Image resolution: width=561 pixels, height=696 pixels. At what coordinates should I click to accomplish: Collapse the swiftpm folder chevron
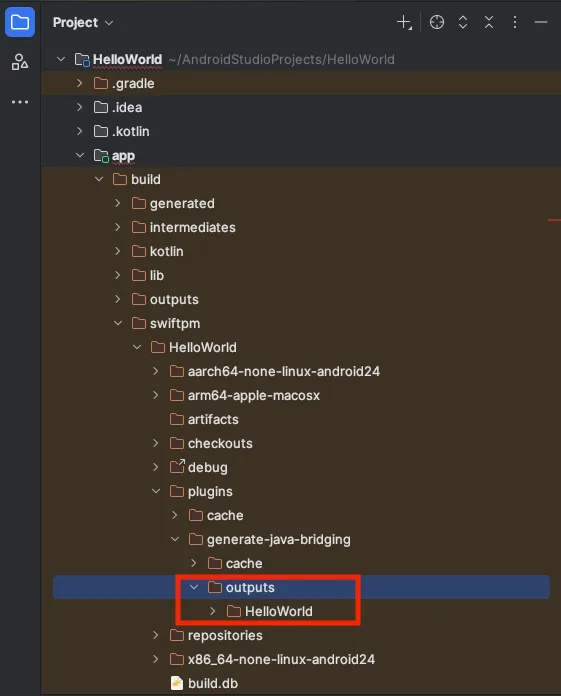(x=118, y=323)
